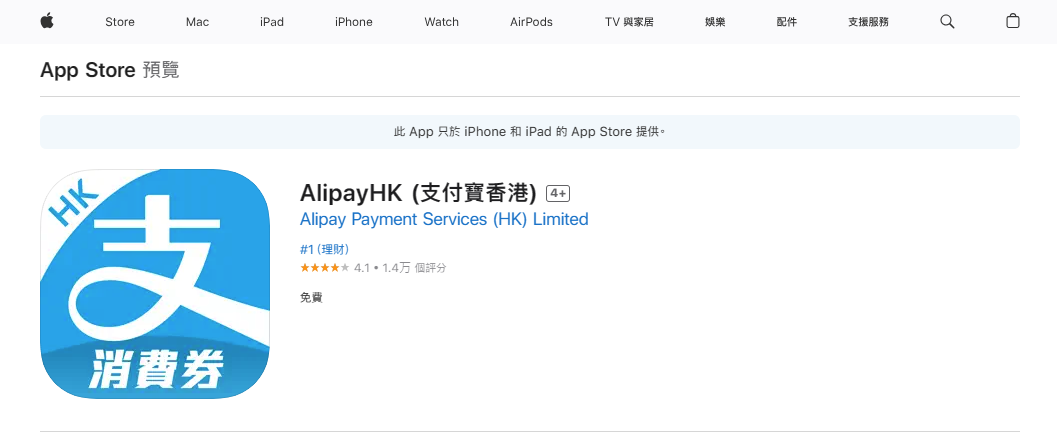1057x448 pixels.
Task: Click the Apple logo in navigation bar
Action: (x=46, y=21)
